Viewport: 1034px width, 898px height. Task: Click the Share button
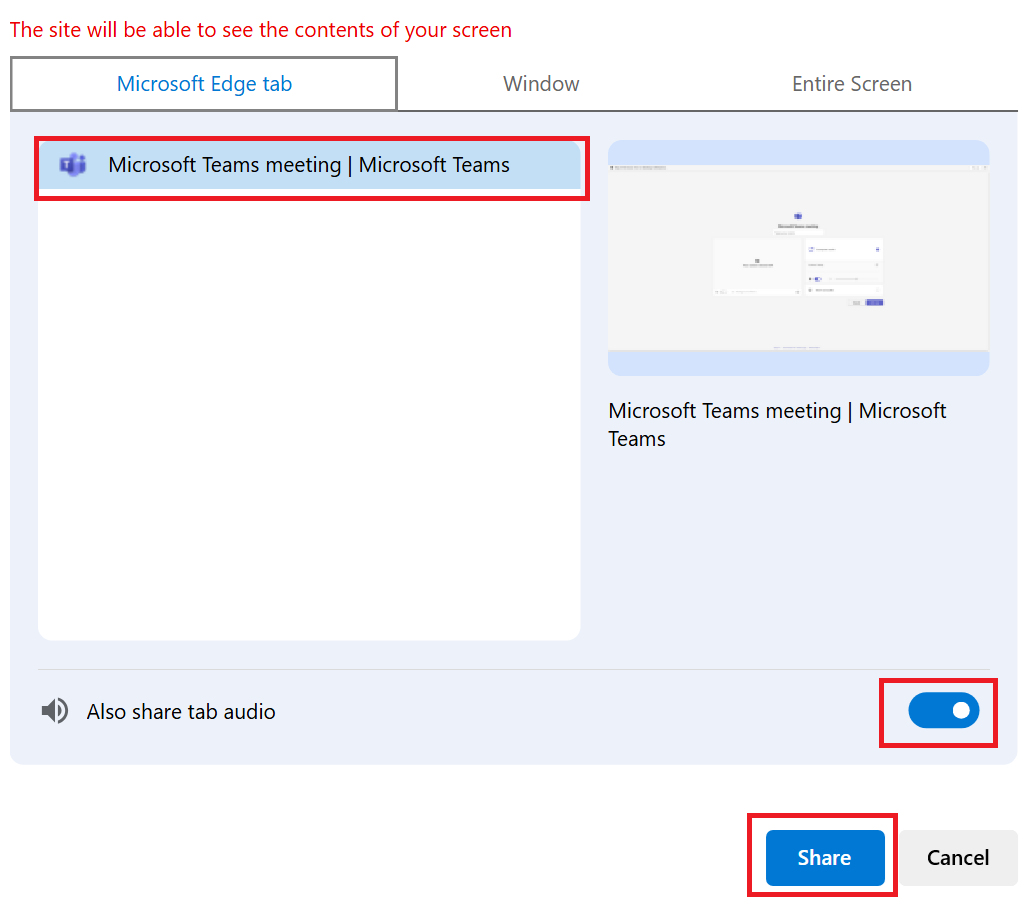coord(824,857)
